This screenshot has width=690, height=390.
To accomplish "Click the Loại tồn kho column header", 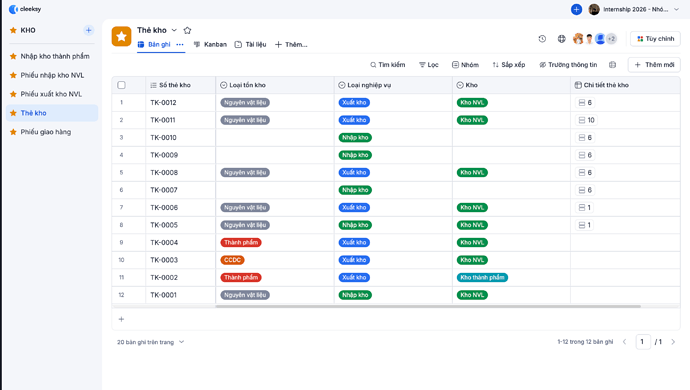I will pyautogui.click(x=275, y=85).
